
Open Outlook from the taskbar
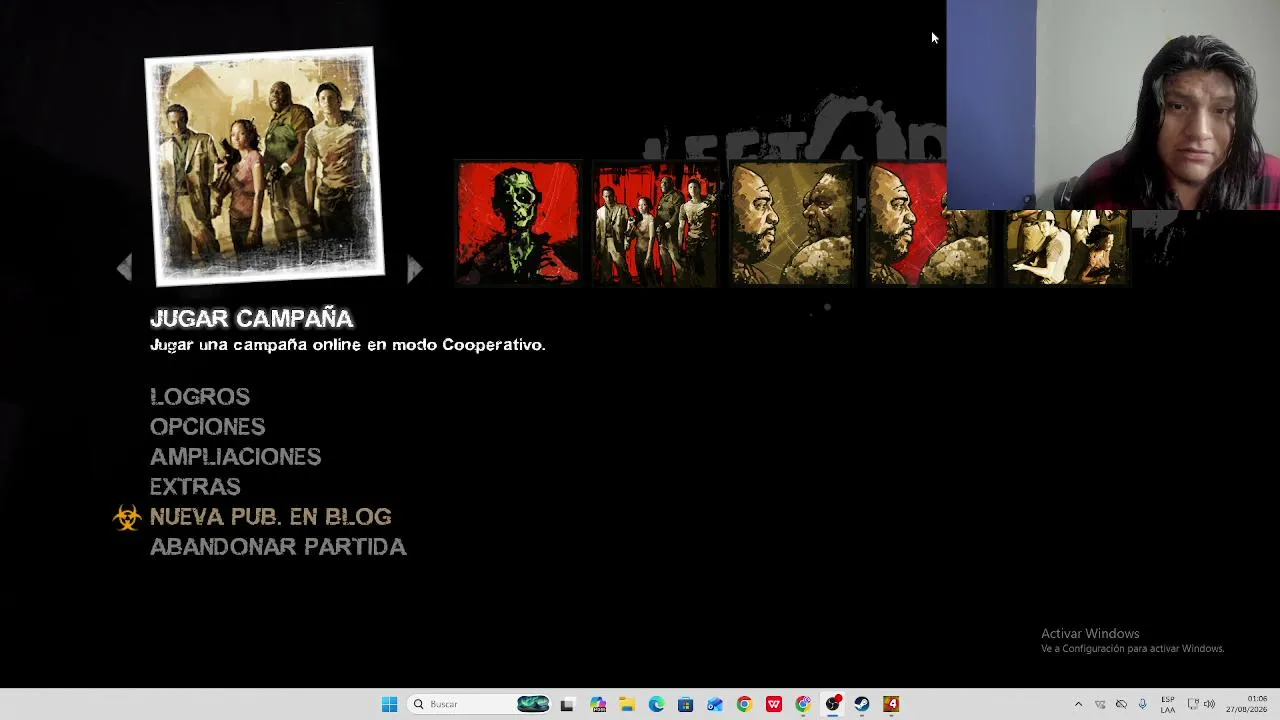pos(715,704)
